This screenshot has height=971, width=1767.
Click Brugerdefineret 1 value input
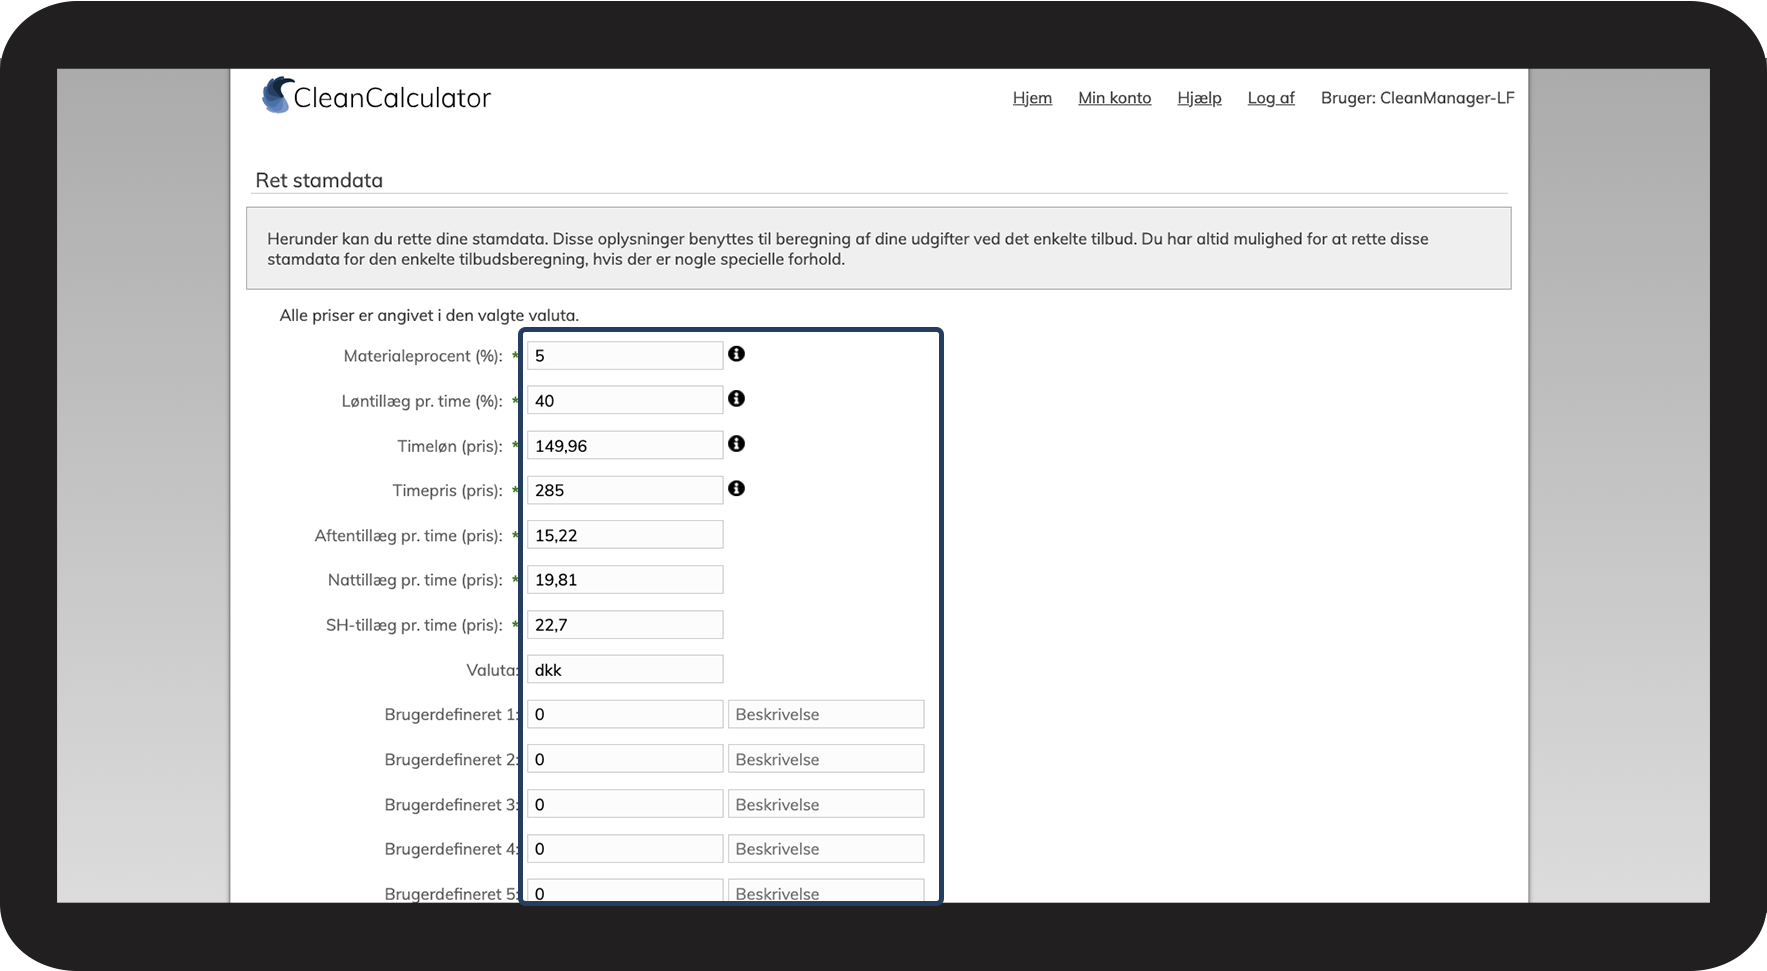[x=624, y=714]
